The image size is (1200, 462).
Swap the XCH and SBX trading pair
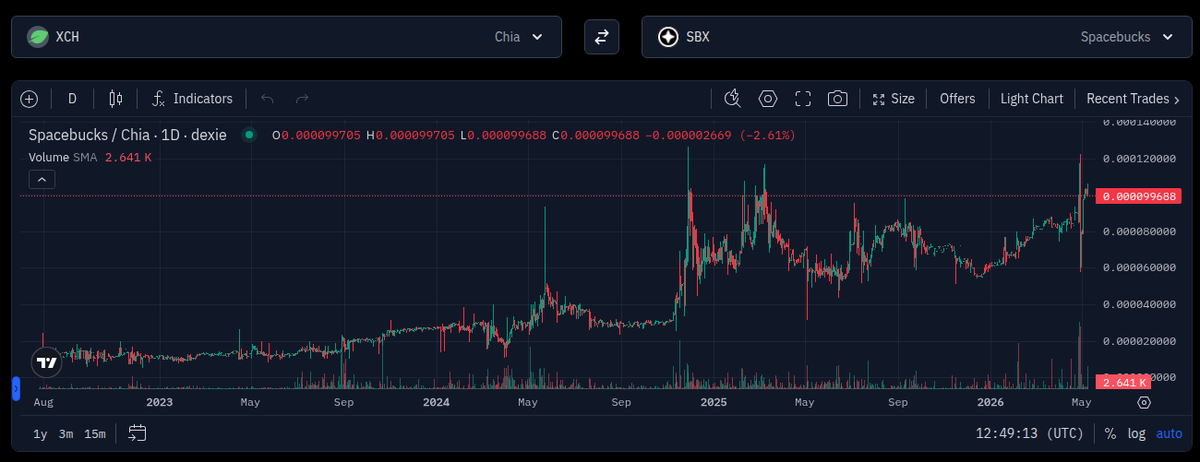[x=601, y=37]
